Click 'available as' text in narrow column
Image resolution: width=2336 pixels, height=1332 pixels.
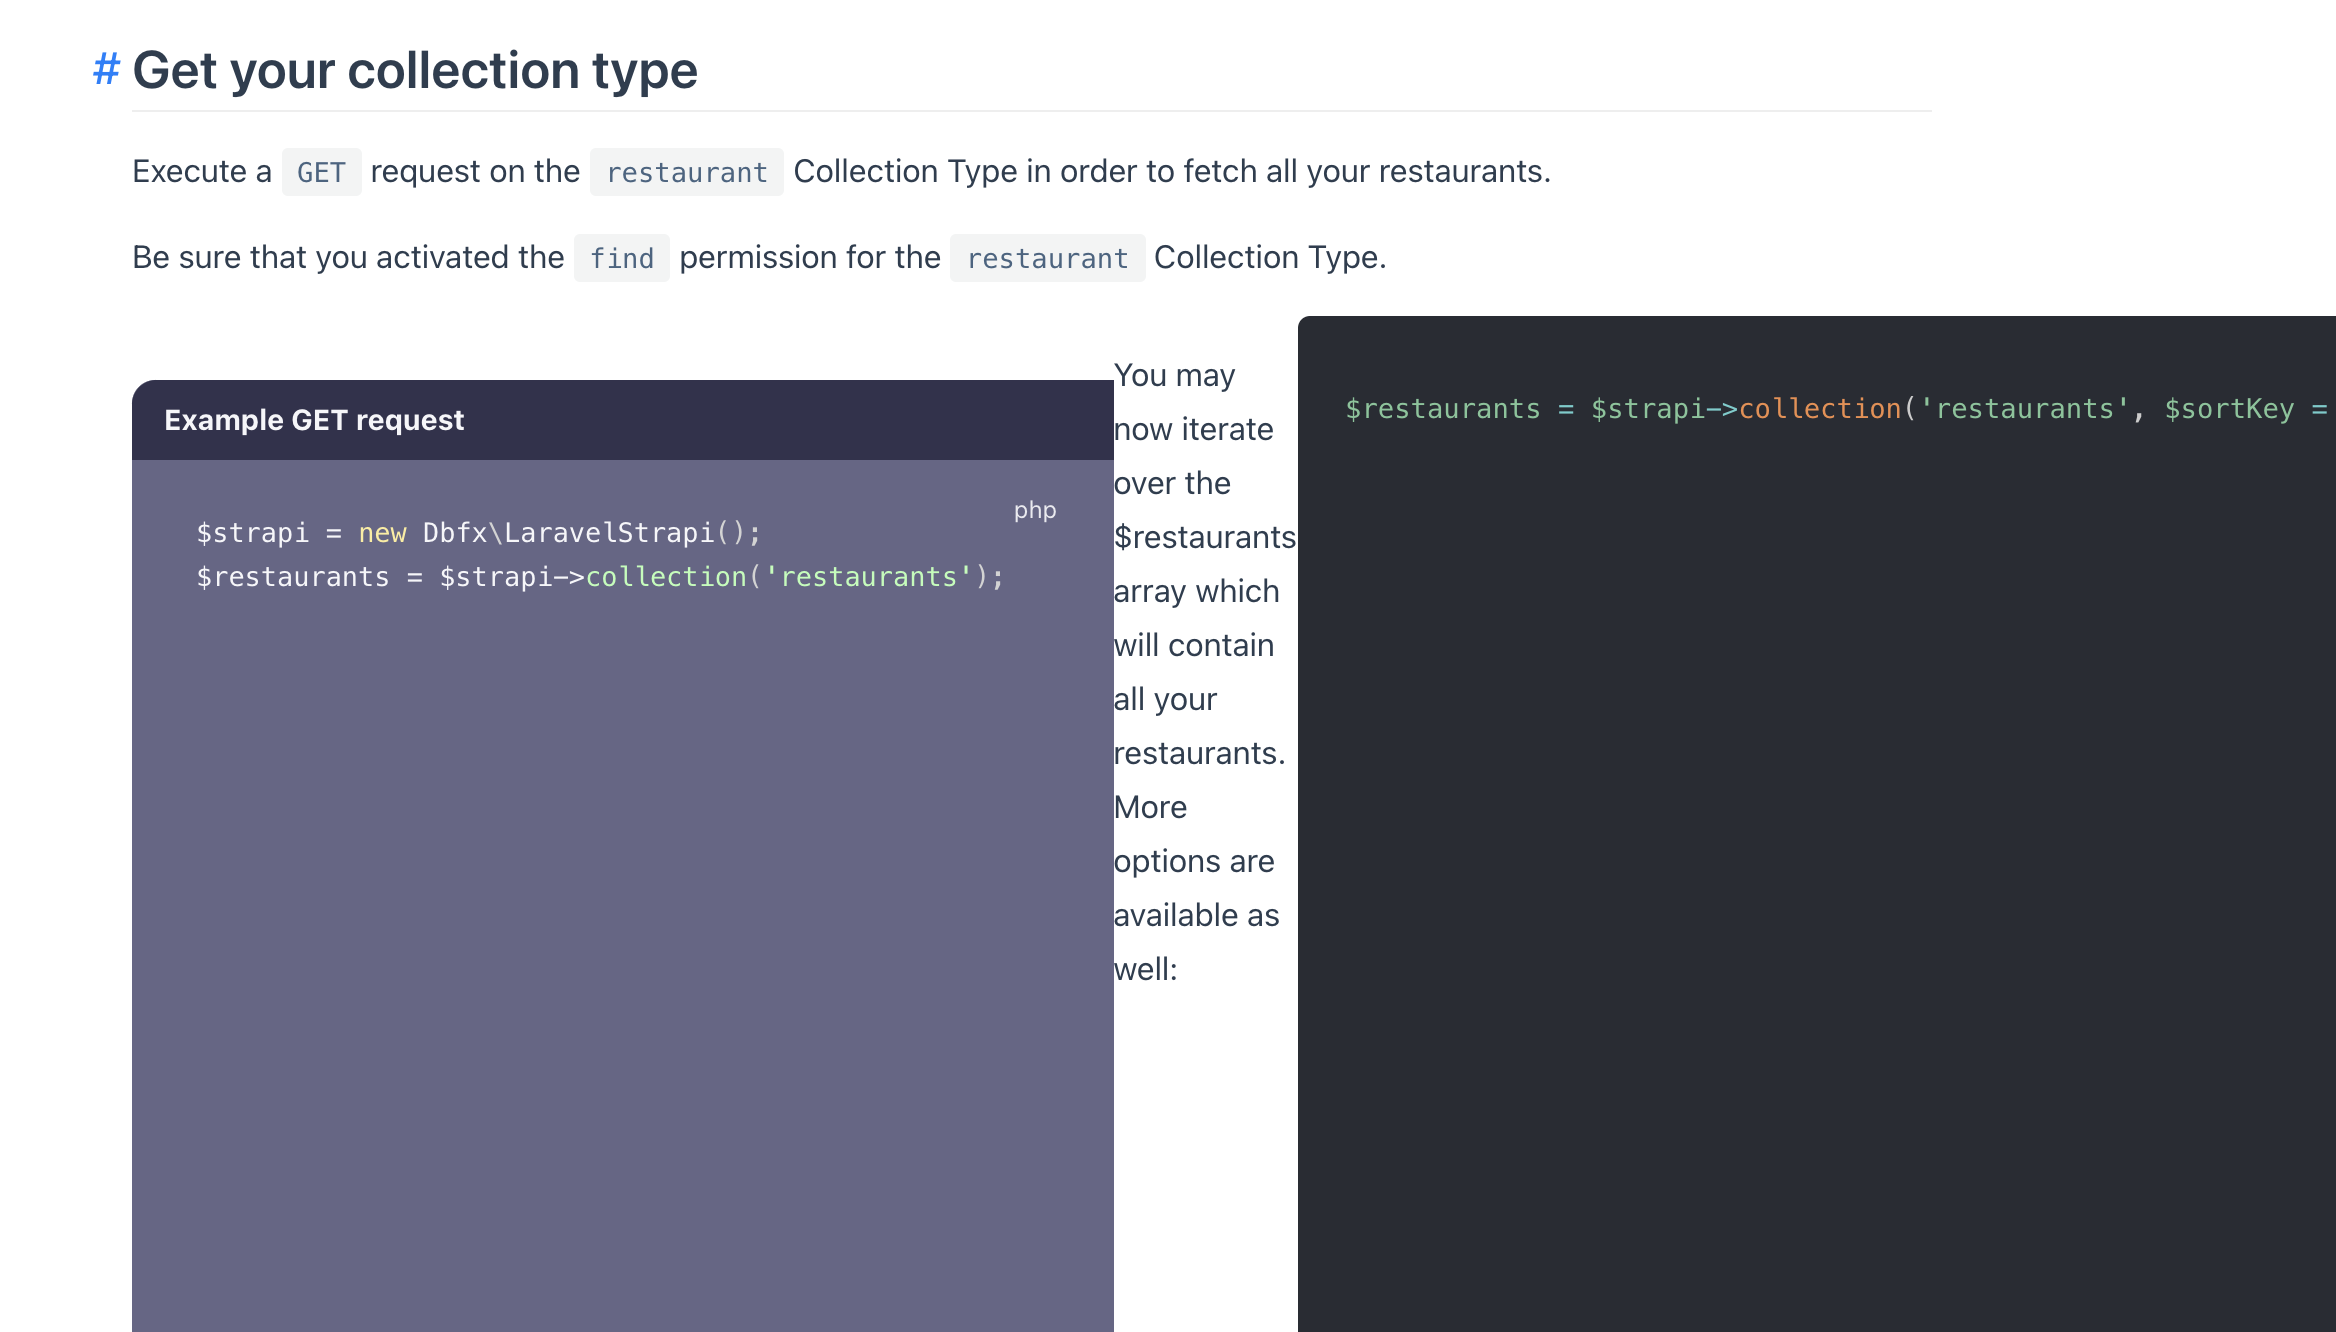(1196, 915)
